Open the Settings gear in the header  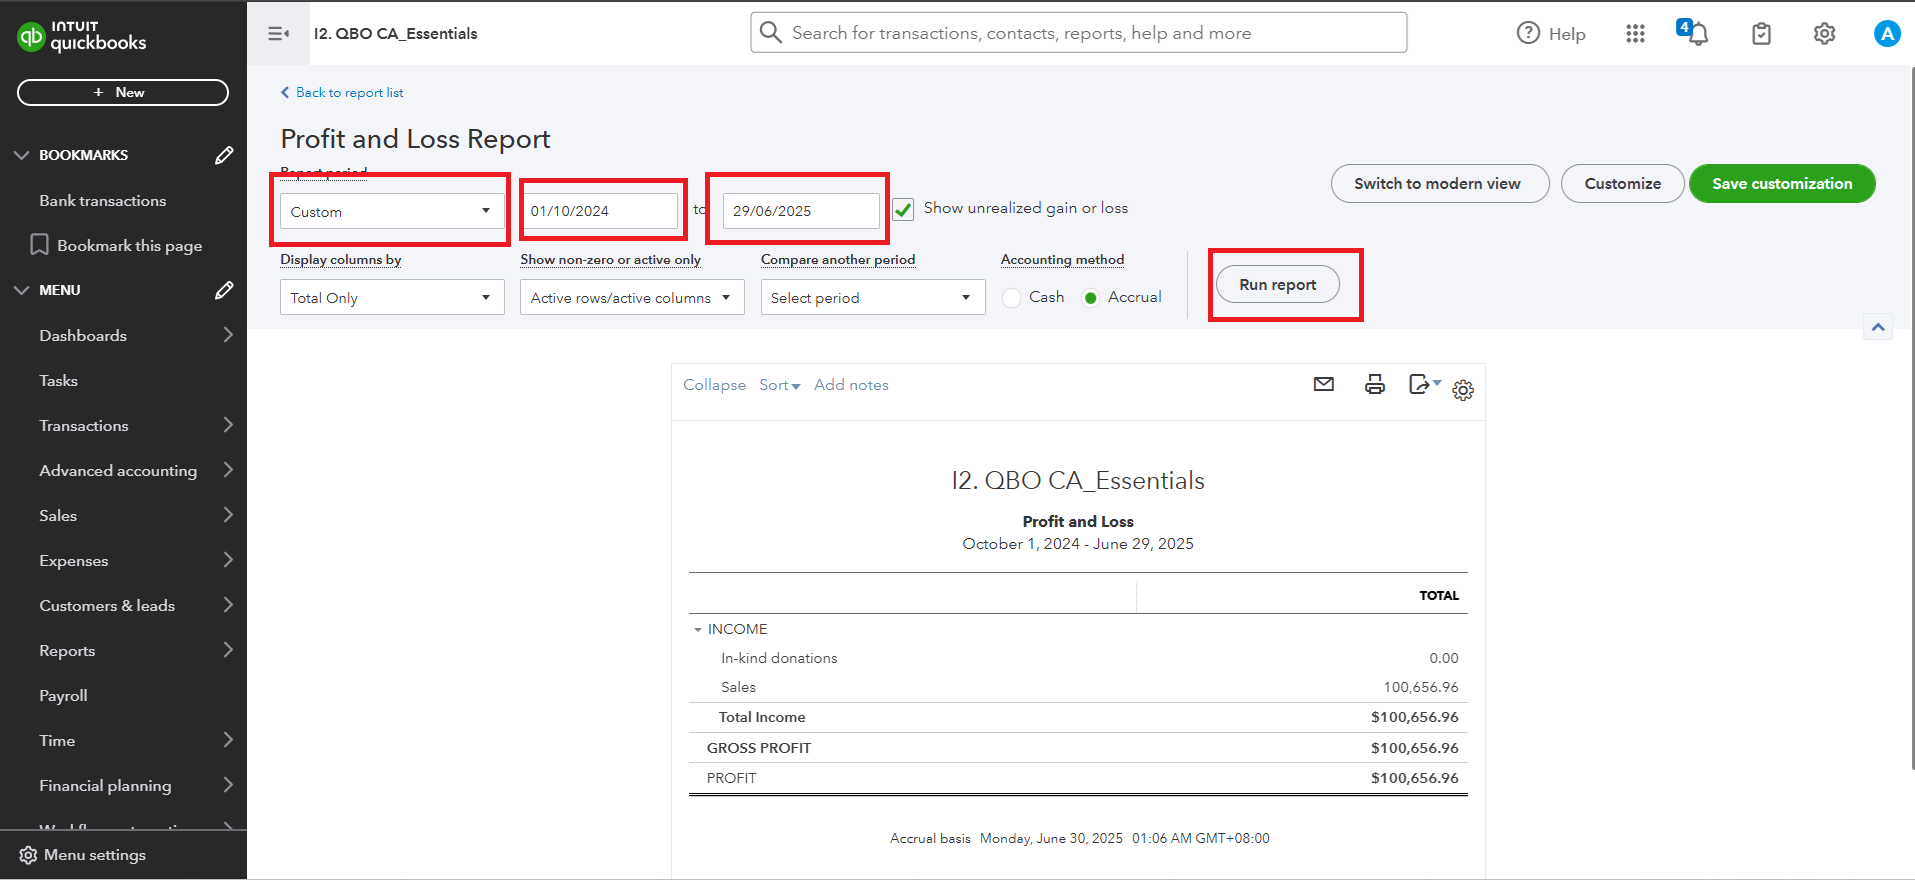[1825, 34]
